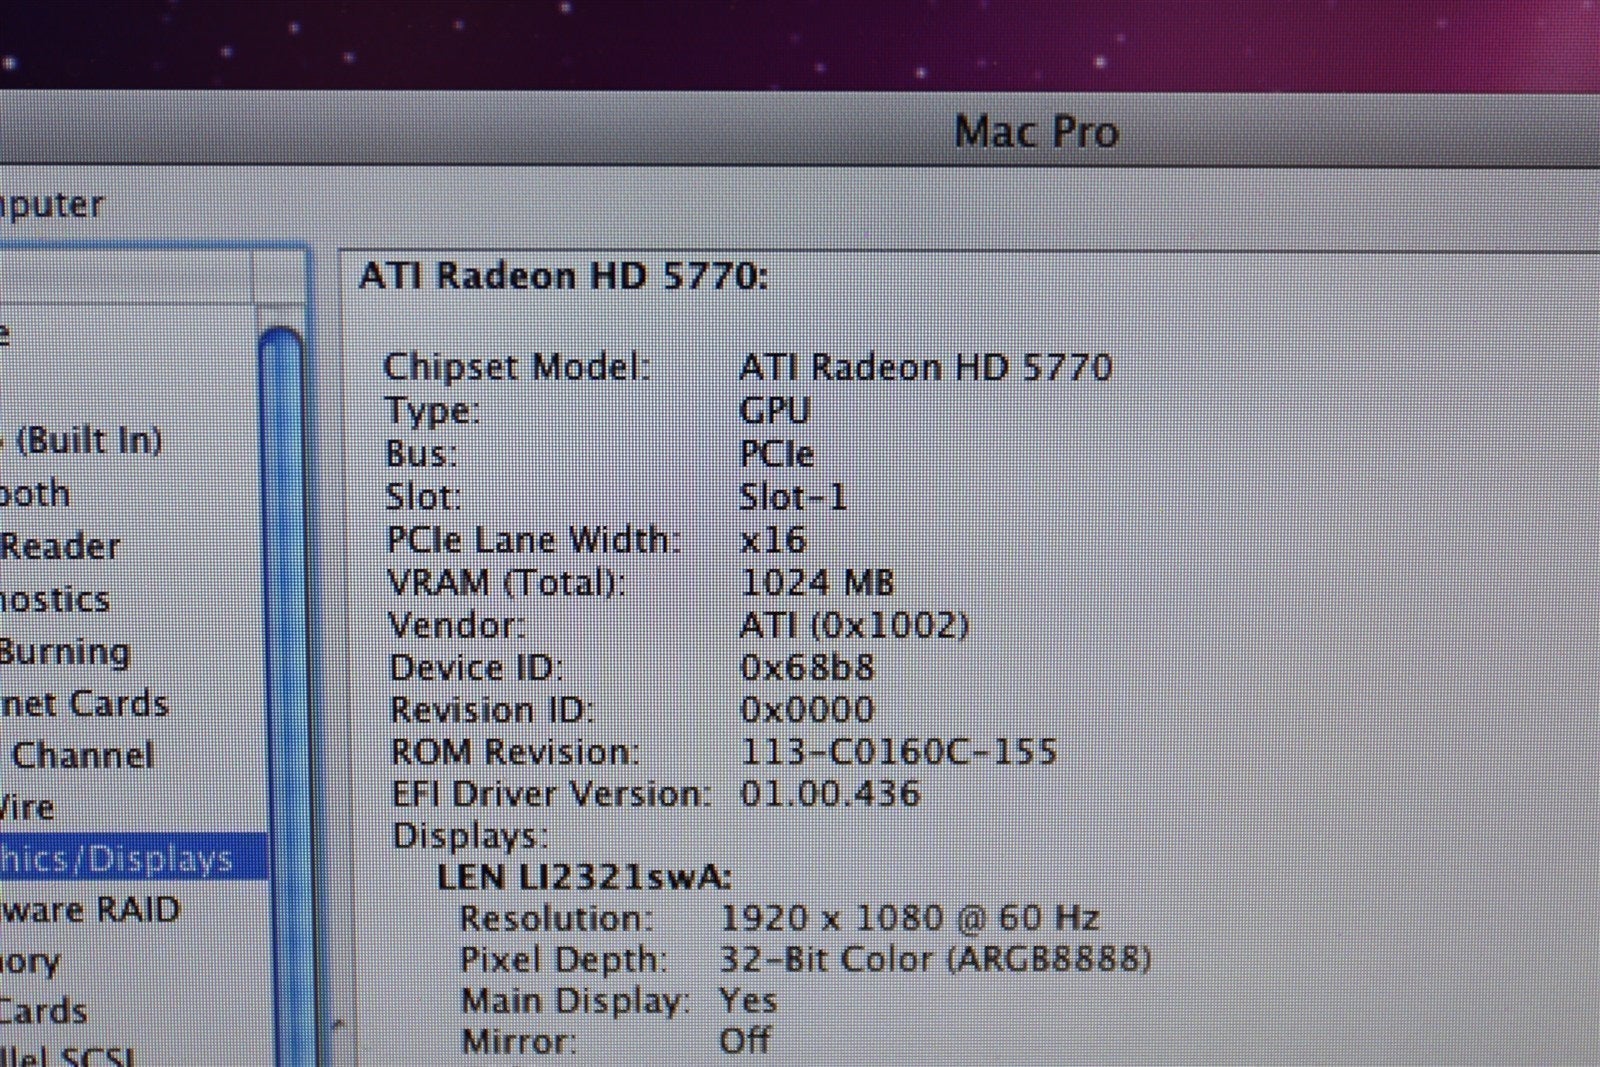This screenshot has width=1600, height=1067.
Task: Click the Mac Pro window title
Action: (1037, 132)
